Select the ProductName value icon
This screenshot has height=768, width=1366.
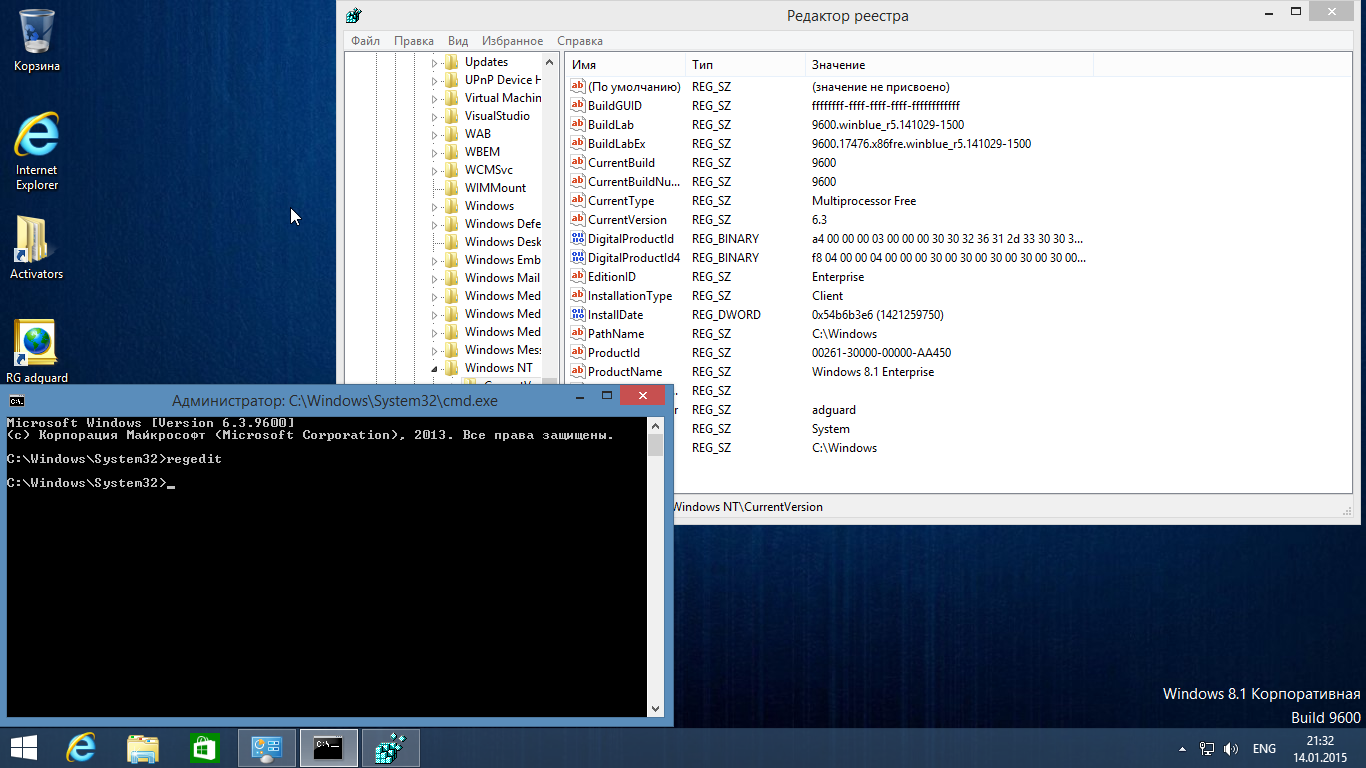pyautogui.click(x=577, y=371)
